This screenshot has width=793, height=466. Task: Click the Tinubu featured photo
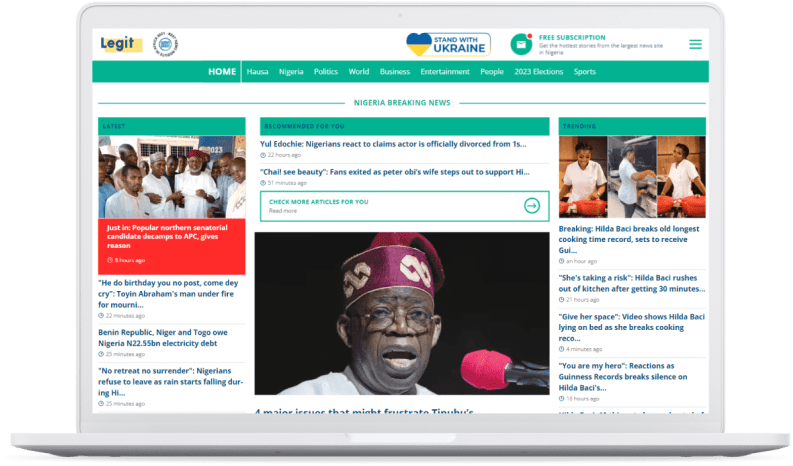pos(402,313)
